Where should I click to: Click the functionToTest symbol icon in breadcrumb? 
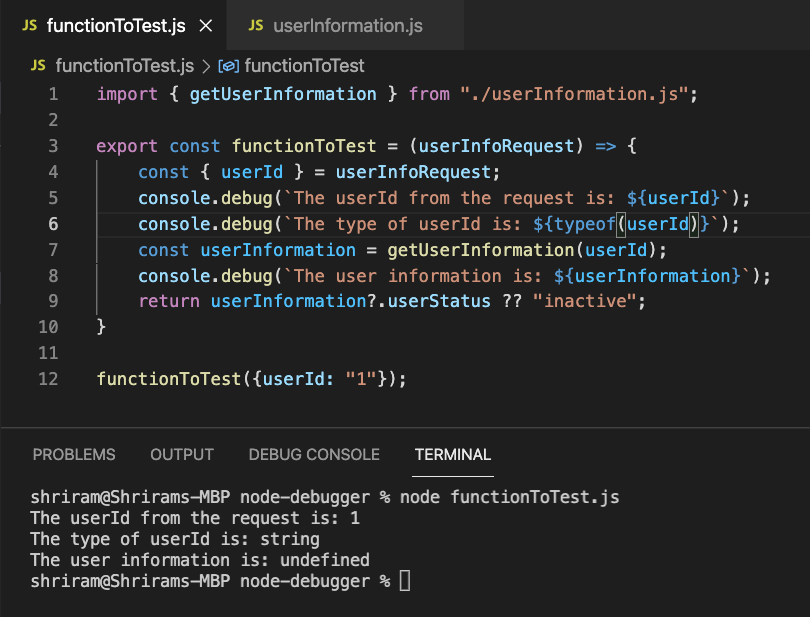[x=228, y=66]
